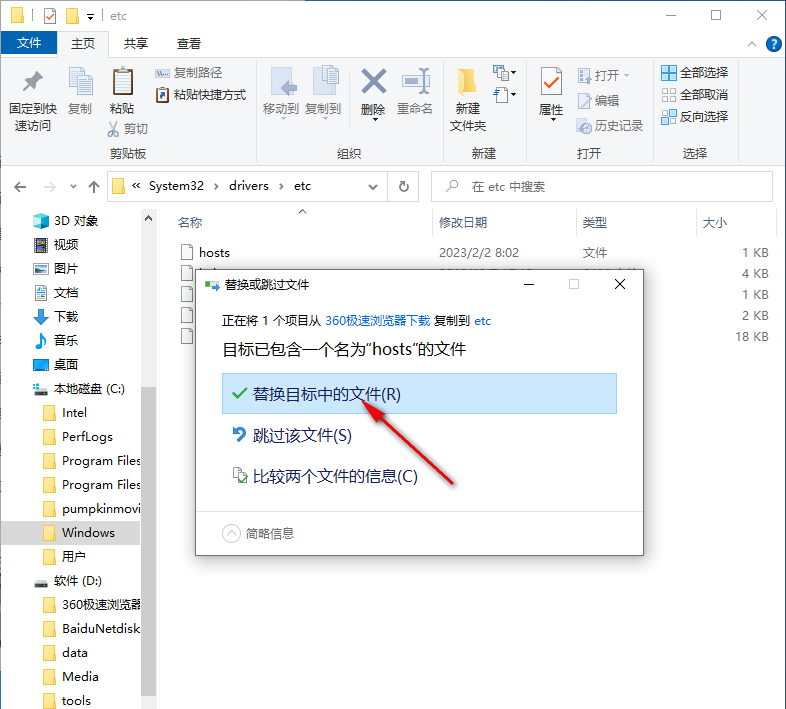Image resolution: width=786 pixels, height=709 pixels.
Task: Click the Properties quick access icon
Action: [x=50, y=16]
